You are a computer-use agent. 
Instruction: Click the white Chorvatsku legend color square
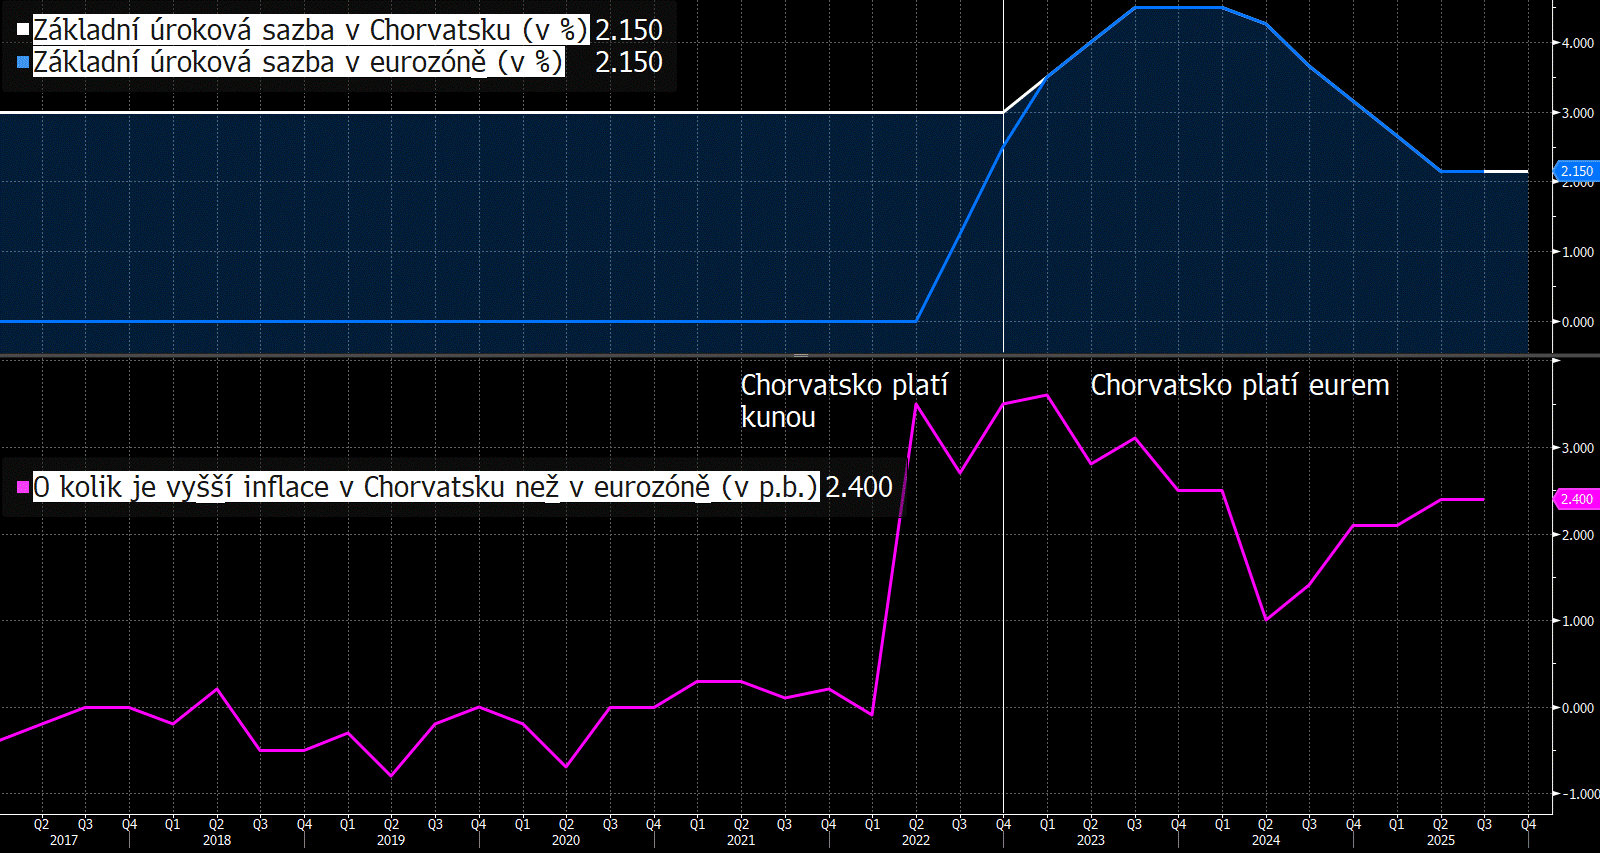pos(23,30)
